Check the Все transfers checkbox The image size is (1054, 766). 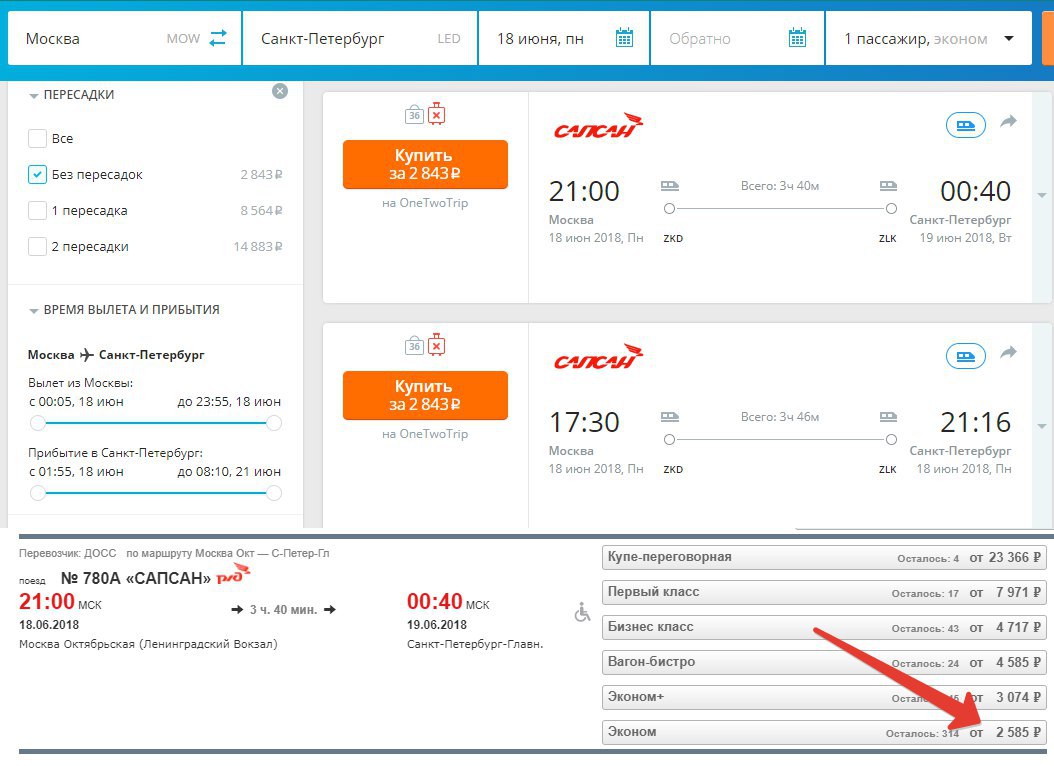pyautogui.click(x=37, y=138)
